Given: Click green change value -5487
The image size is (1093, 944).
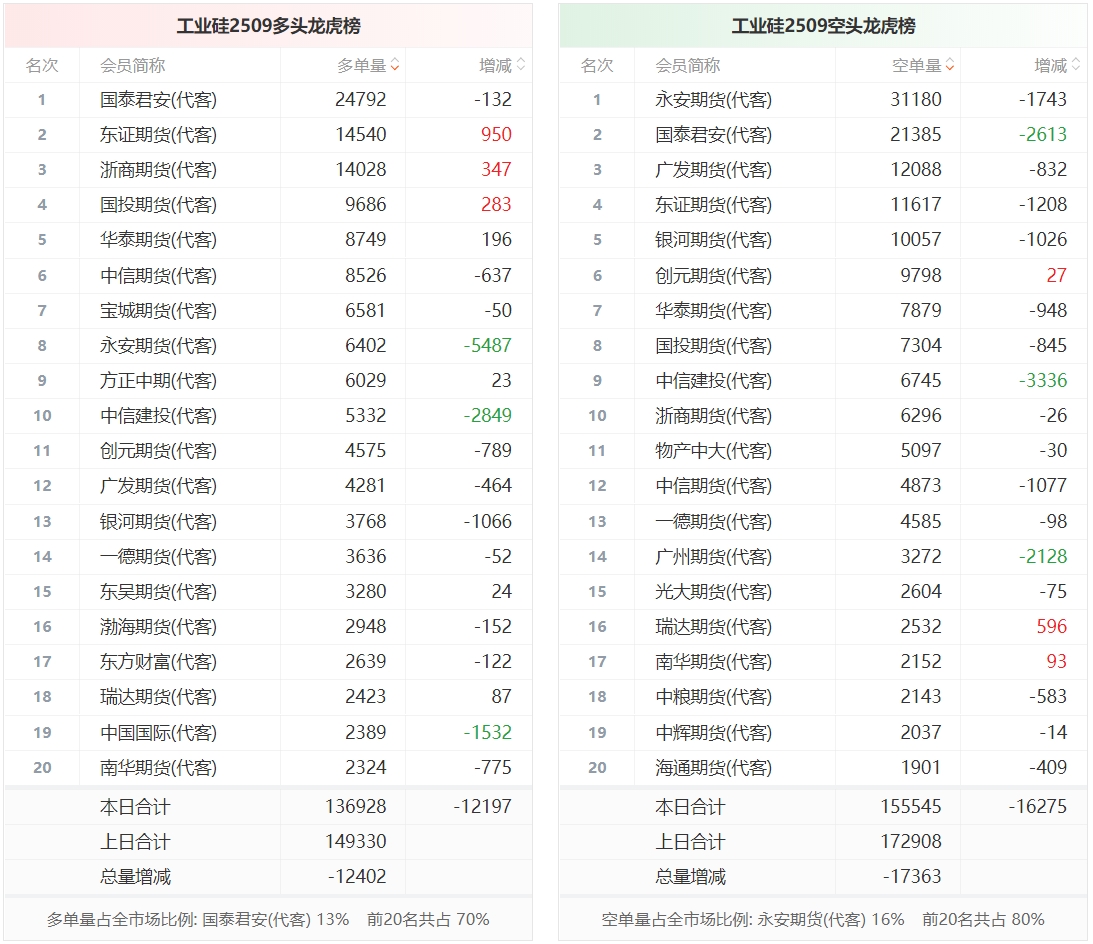Looking at the screenshot, I should 488,345.
